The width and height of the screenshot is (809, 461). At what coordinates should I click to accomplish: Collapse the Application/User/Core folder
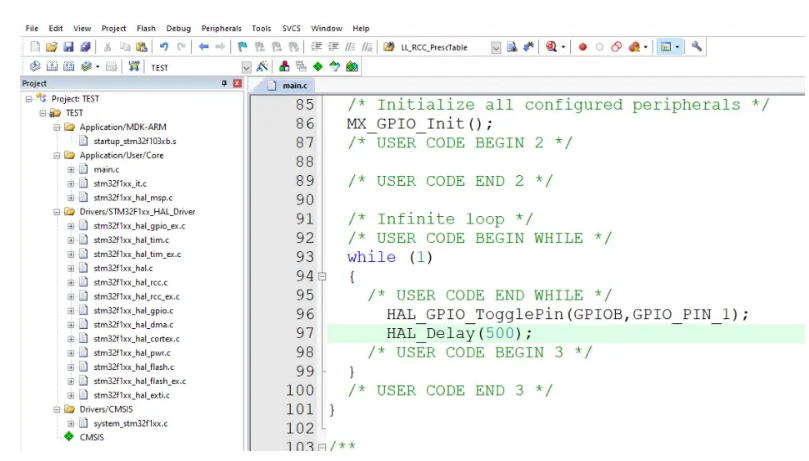57,155
